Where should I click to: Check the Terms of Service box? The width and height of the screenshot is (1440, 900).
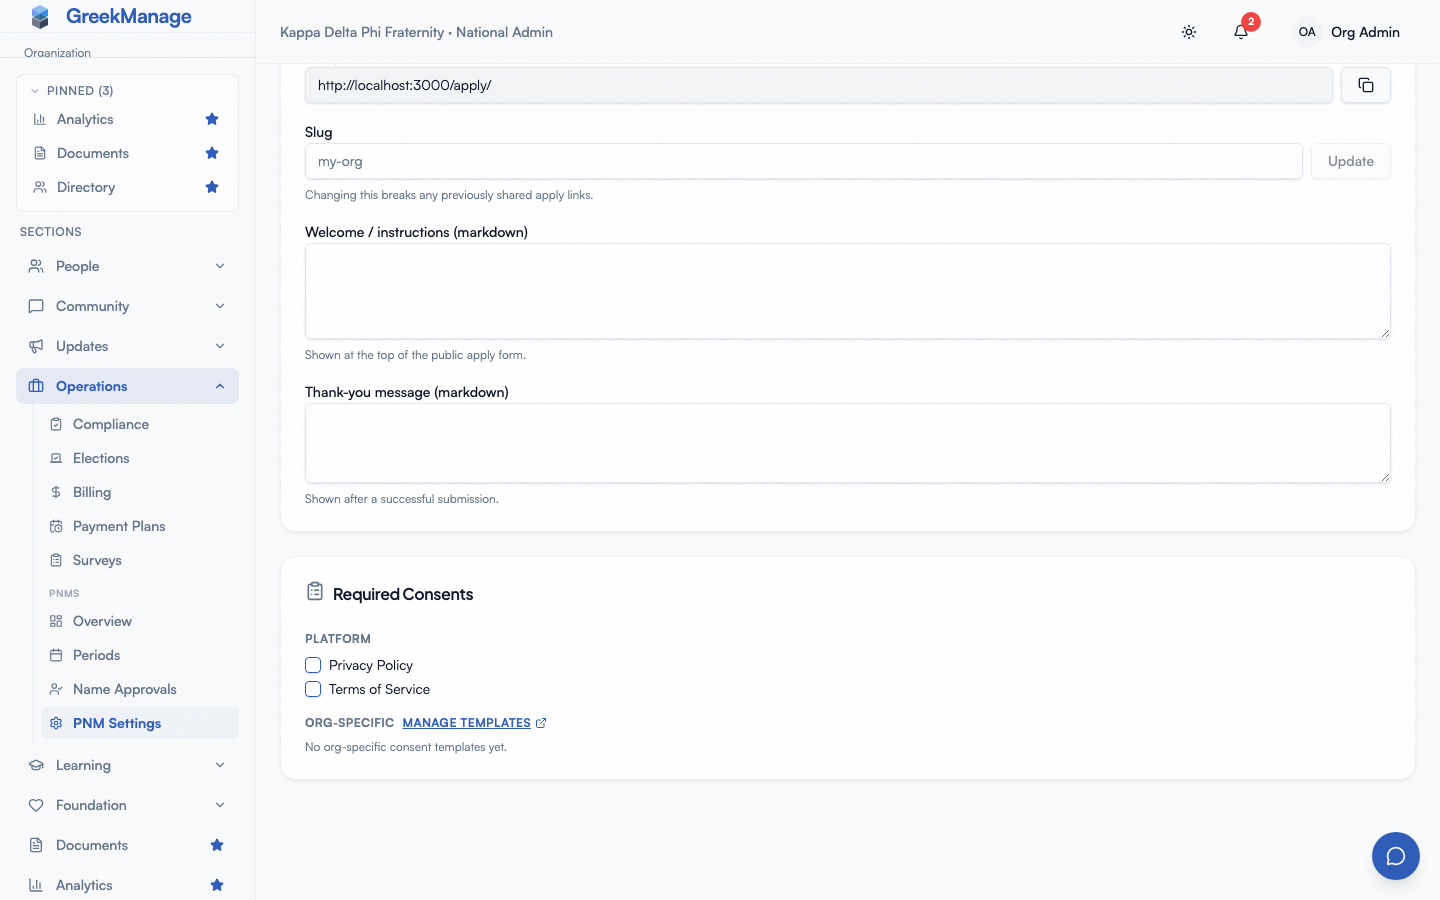coord(313,689)
